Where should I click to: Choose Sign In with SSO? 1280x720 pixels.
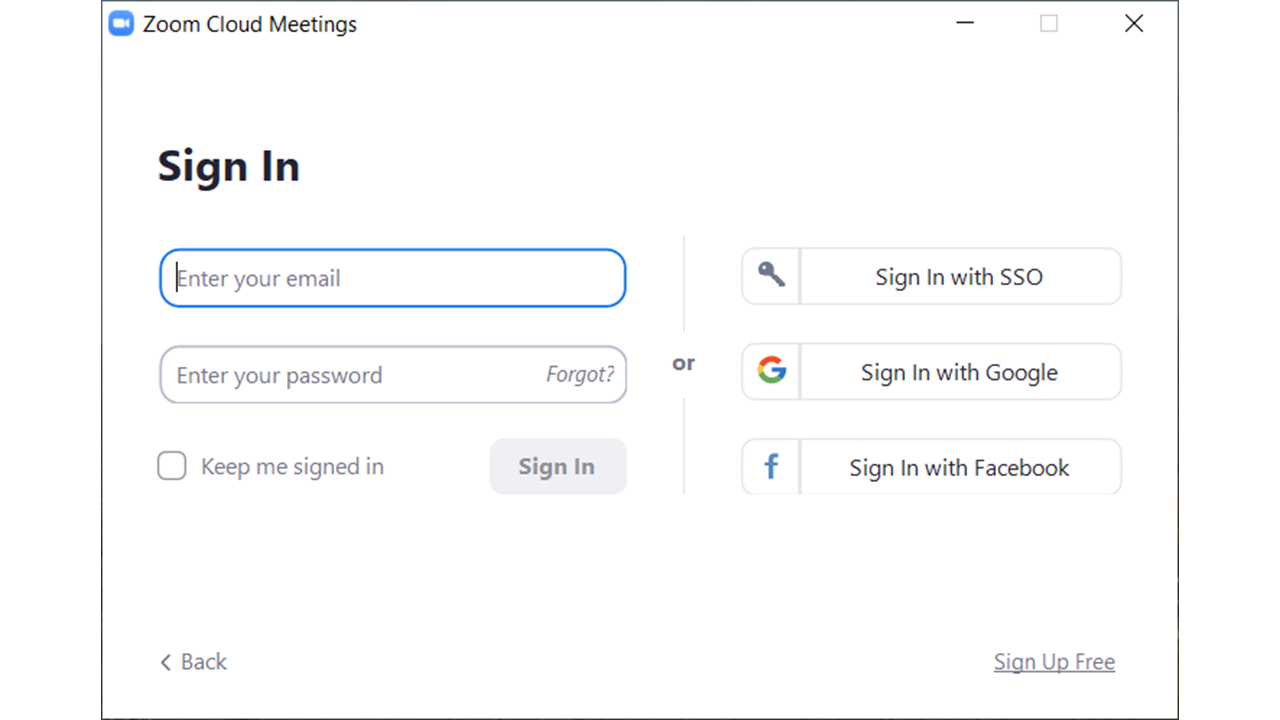[x=959, y=277]
